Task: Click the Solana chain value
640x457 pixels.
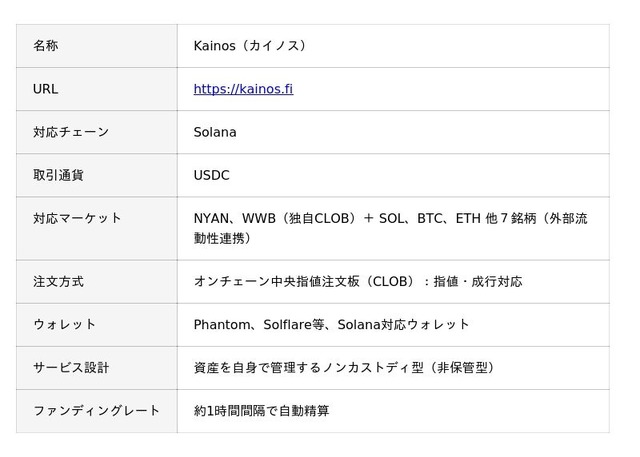Action: coord(215,132)
